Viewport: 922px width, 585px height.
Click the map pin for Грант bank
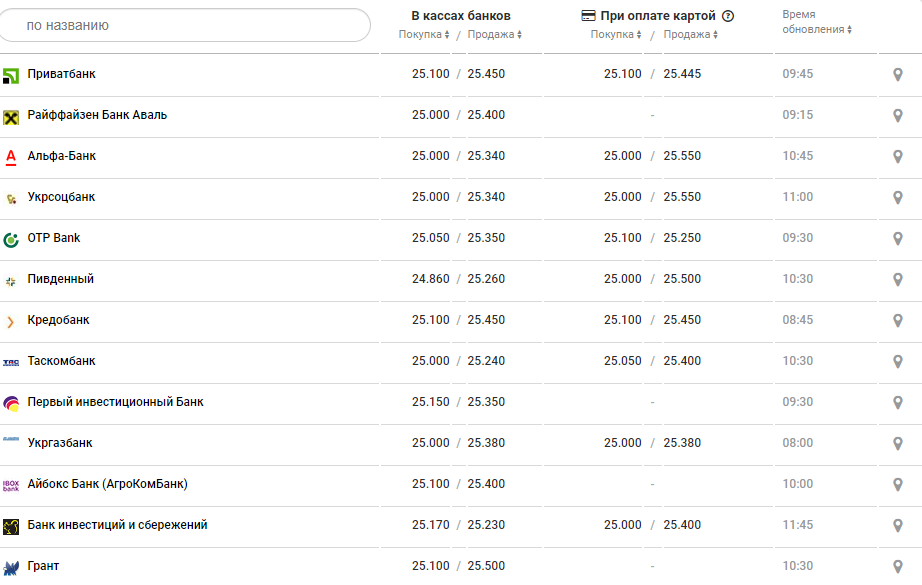897,567
